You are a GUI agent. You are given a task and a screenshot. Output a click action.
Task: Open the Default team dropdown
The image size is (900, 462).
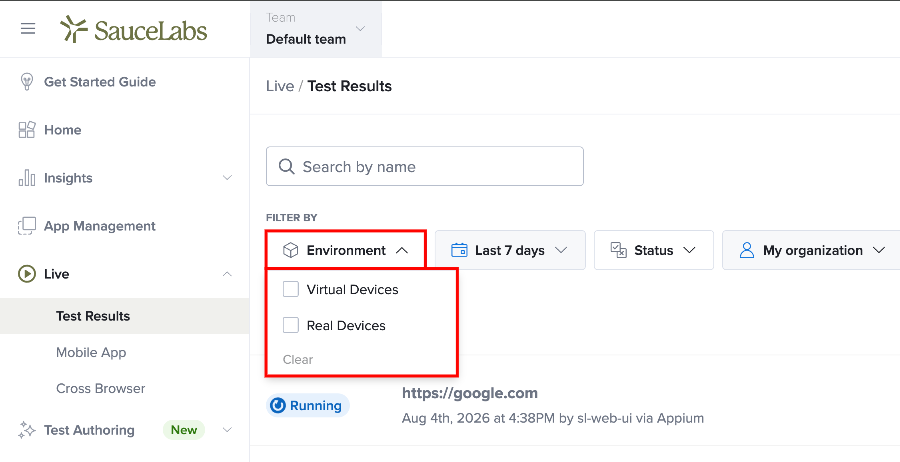tap(316, 29)
